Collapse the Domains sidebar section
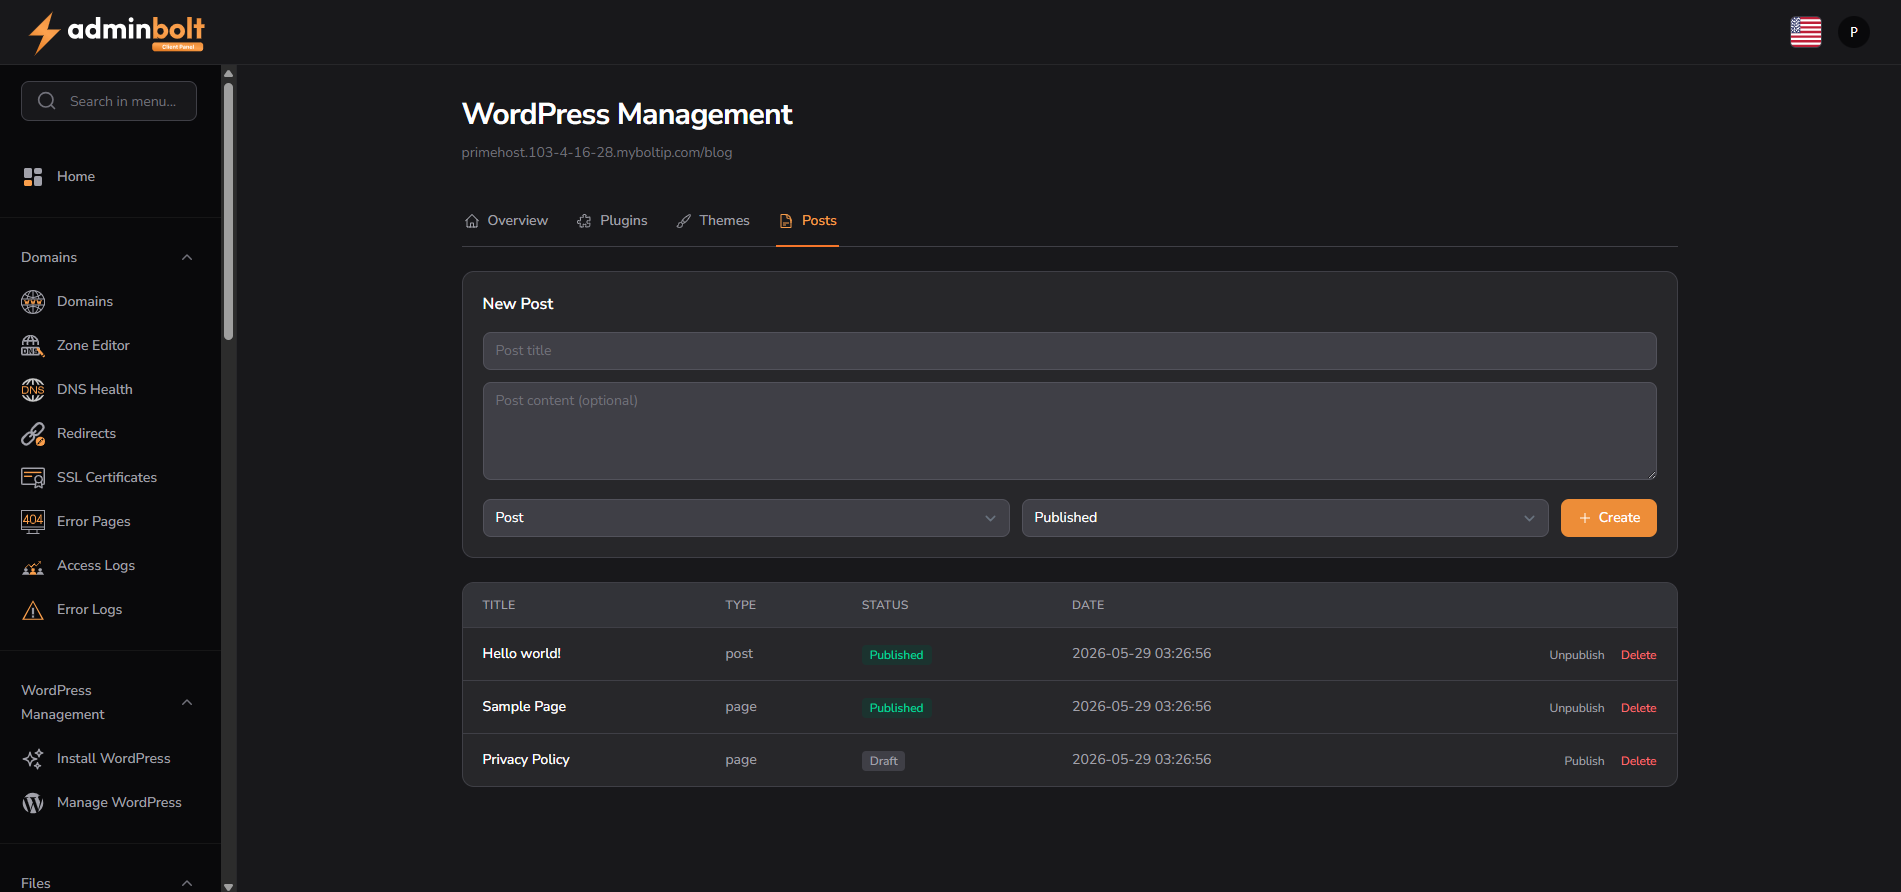This screenshot has width=1901, height=892. [187, 257]
